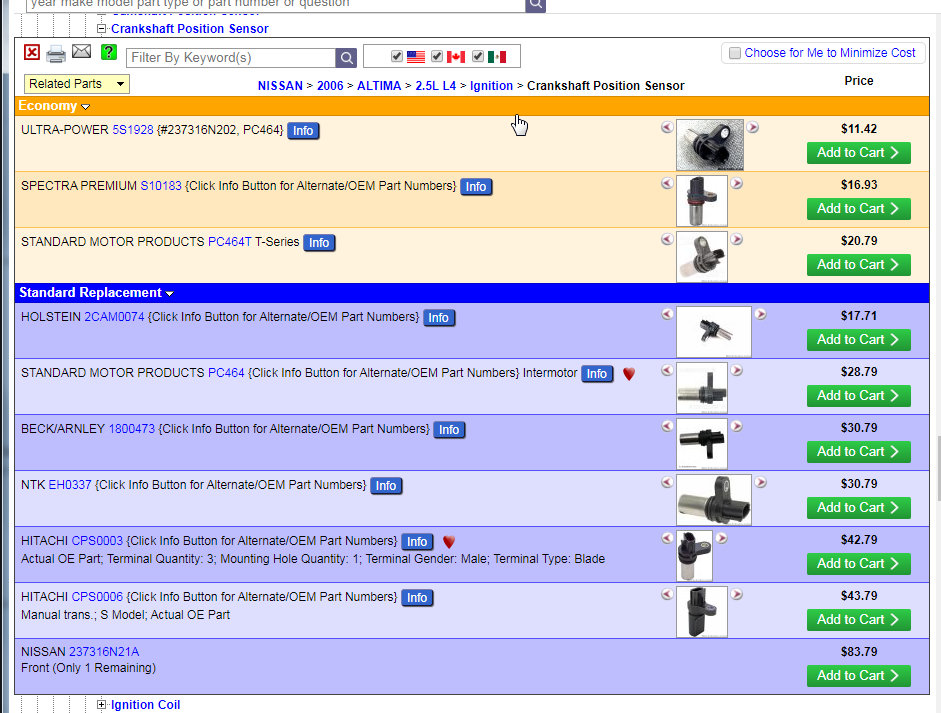Open the HITACHI CPS0006 sensor thumbnail
The image size is (941, 713).
pos(702,612)
